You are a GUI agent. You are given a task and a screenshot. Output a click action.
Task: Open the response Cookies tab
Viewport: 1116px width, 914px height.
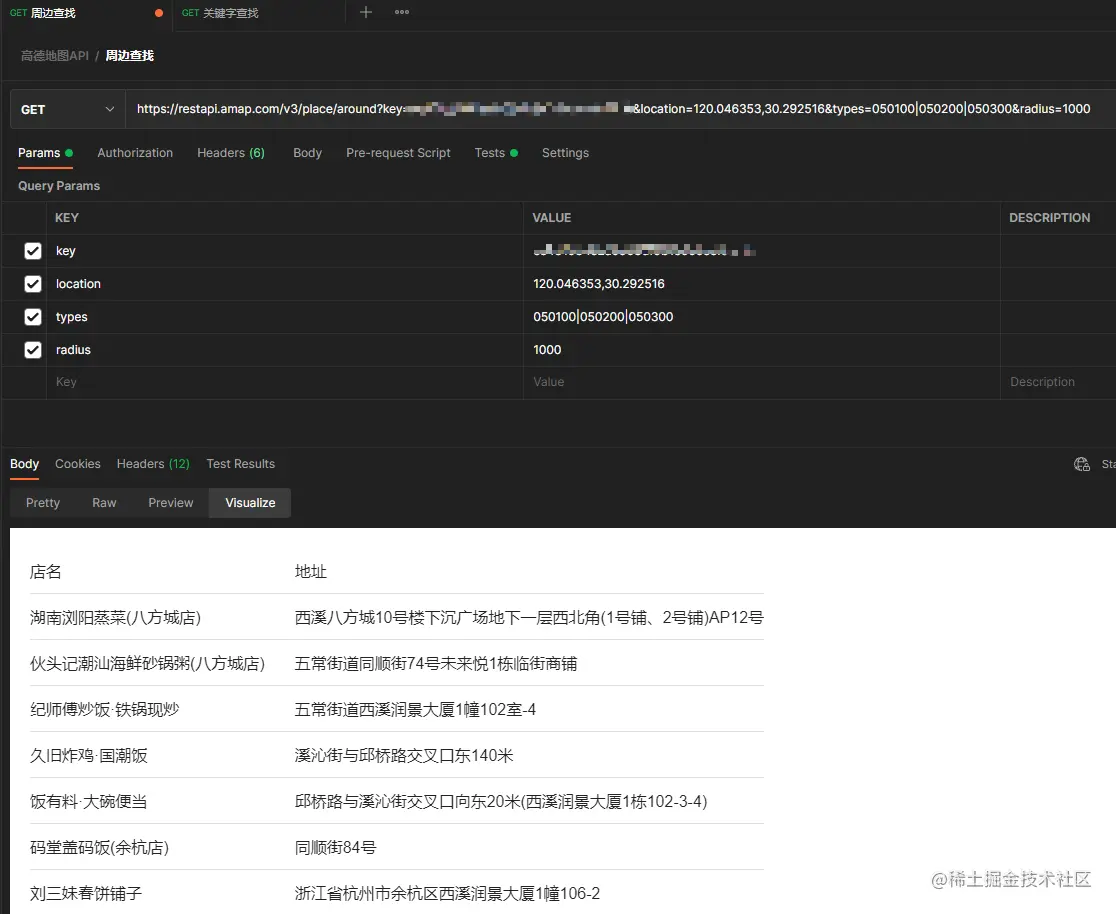pos(78,464)
